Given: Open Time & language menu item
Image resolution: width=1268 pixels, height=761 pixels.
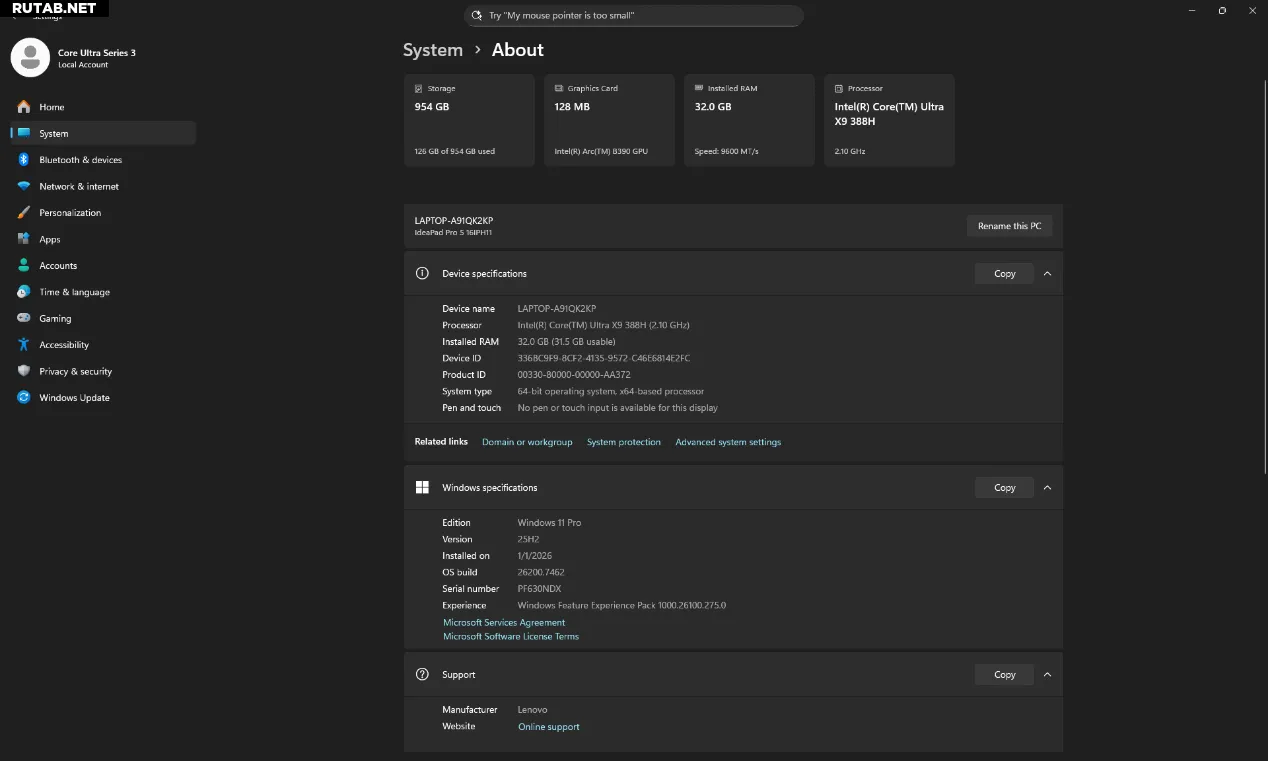Looking at the screenshot, I should pos(74,293).
